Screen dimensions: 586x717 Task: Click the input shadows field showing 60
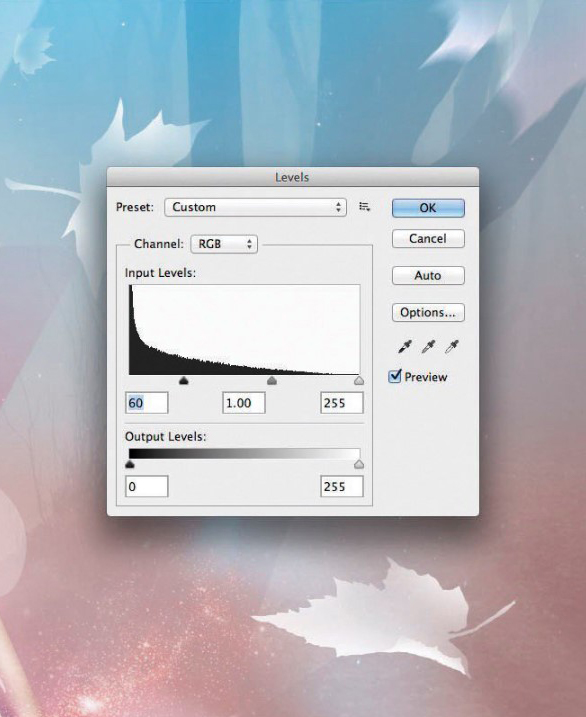point(147,403)
